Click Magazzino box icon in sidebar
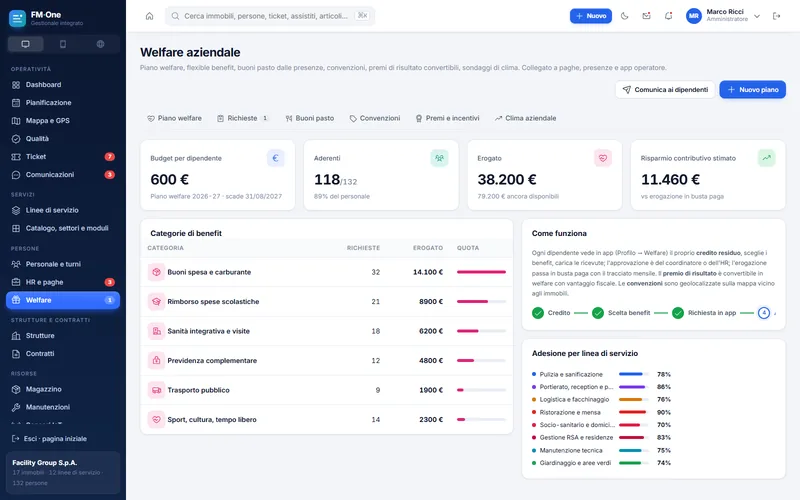 click(x=16, y=389)
